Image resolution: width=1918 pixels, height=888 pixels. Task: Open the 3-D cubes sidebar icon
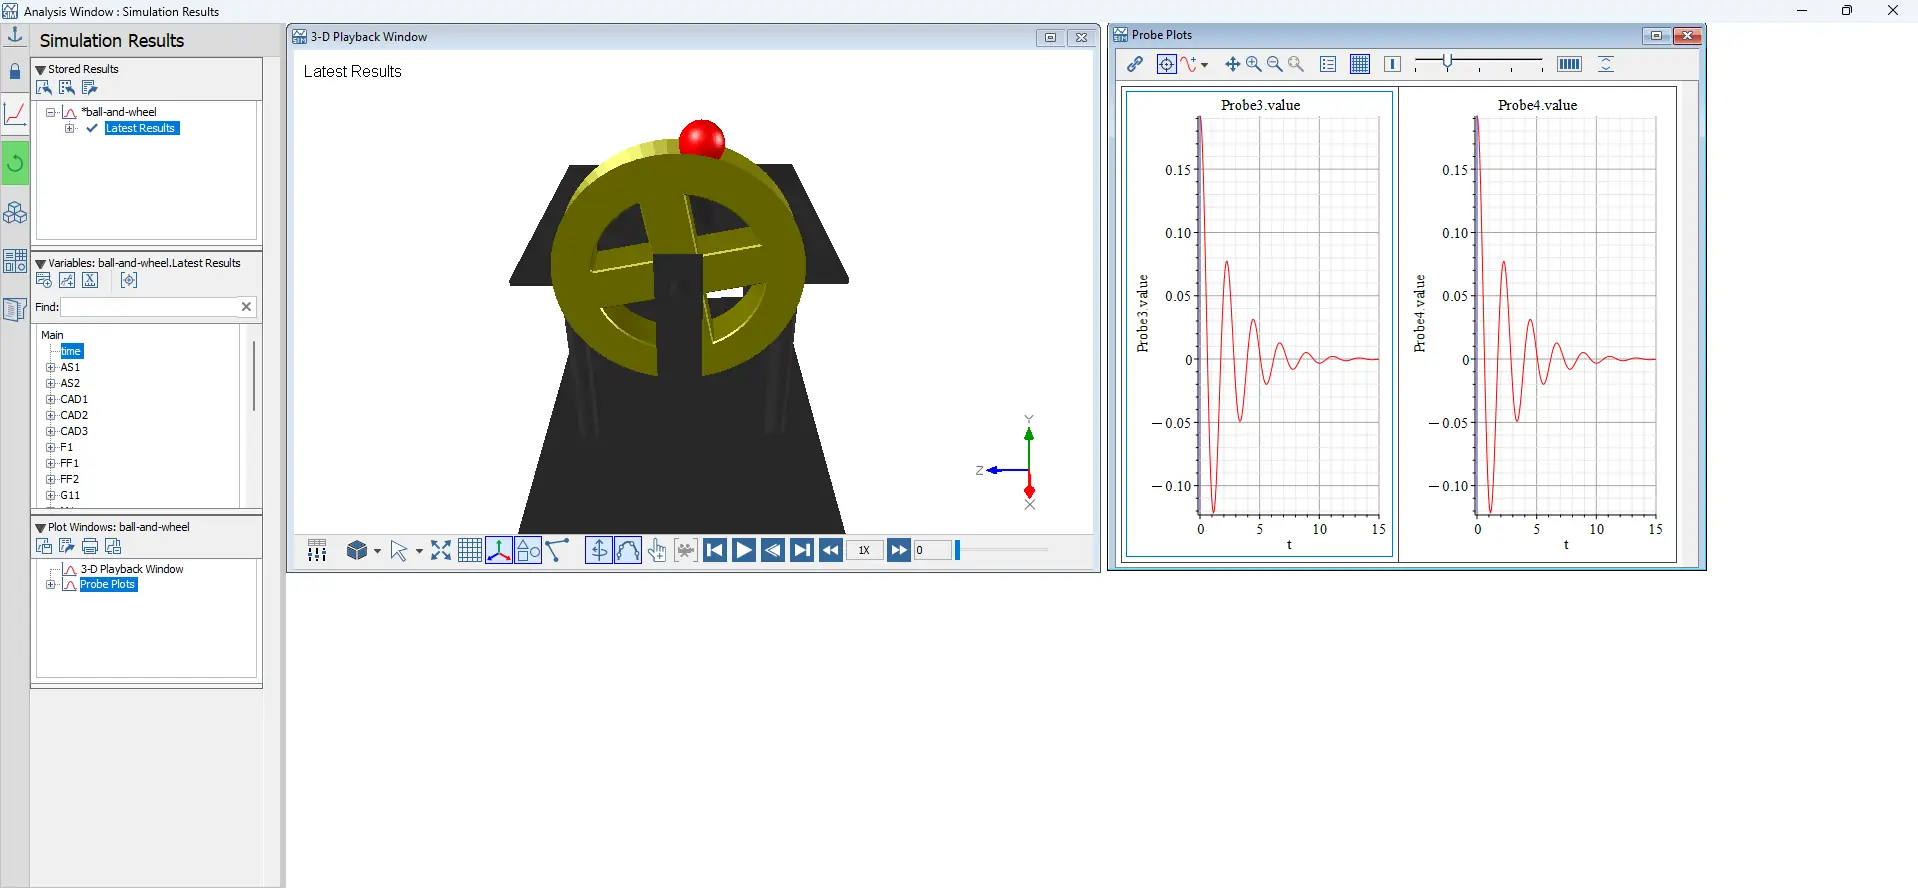point(15,212)
